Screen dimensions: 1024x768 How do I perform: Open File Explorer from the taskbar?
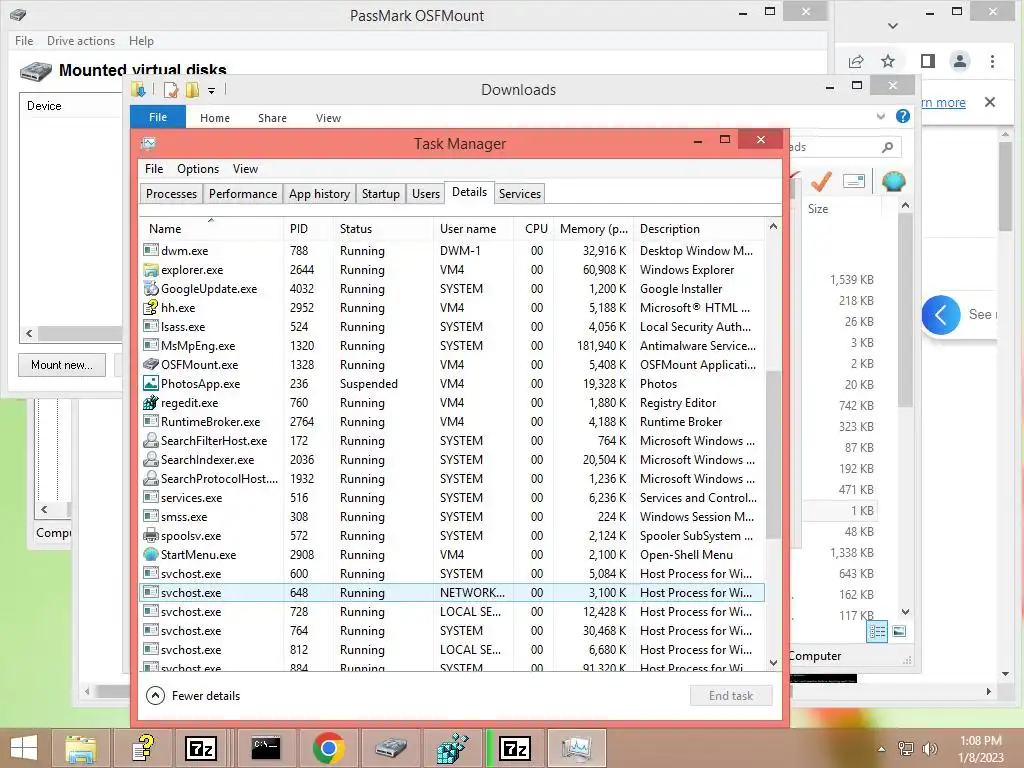[80, 748]
